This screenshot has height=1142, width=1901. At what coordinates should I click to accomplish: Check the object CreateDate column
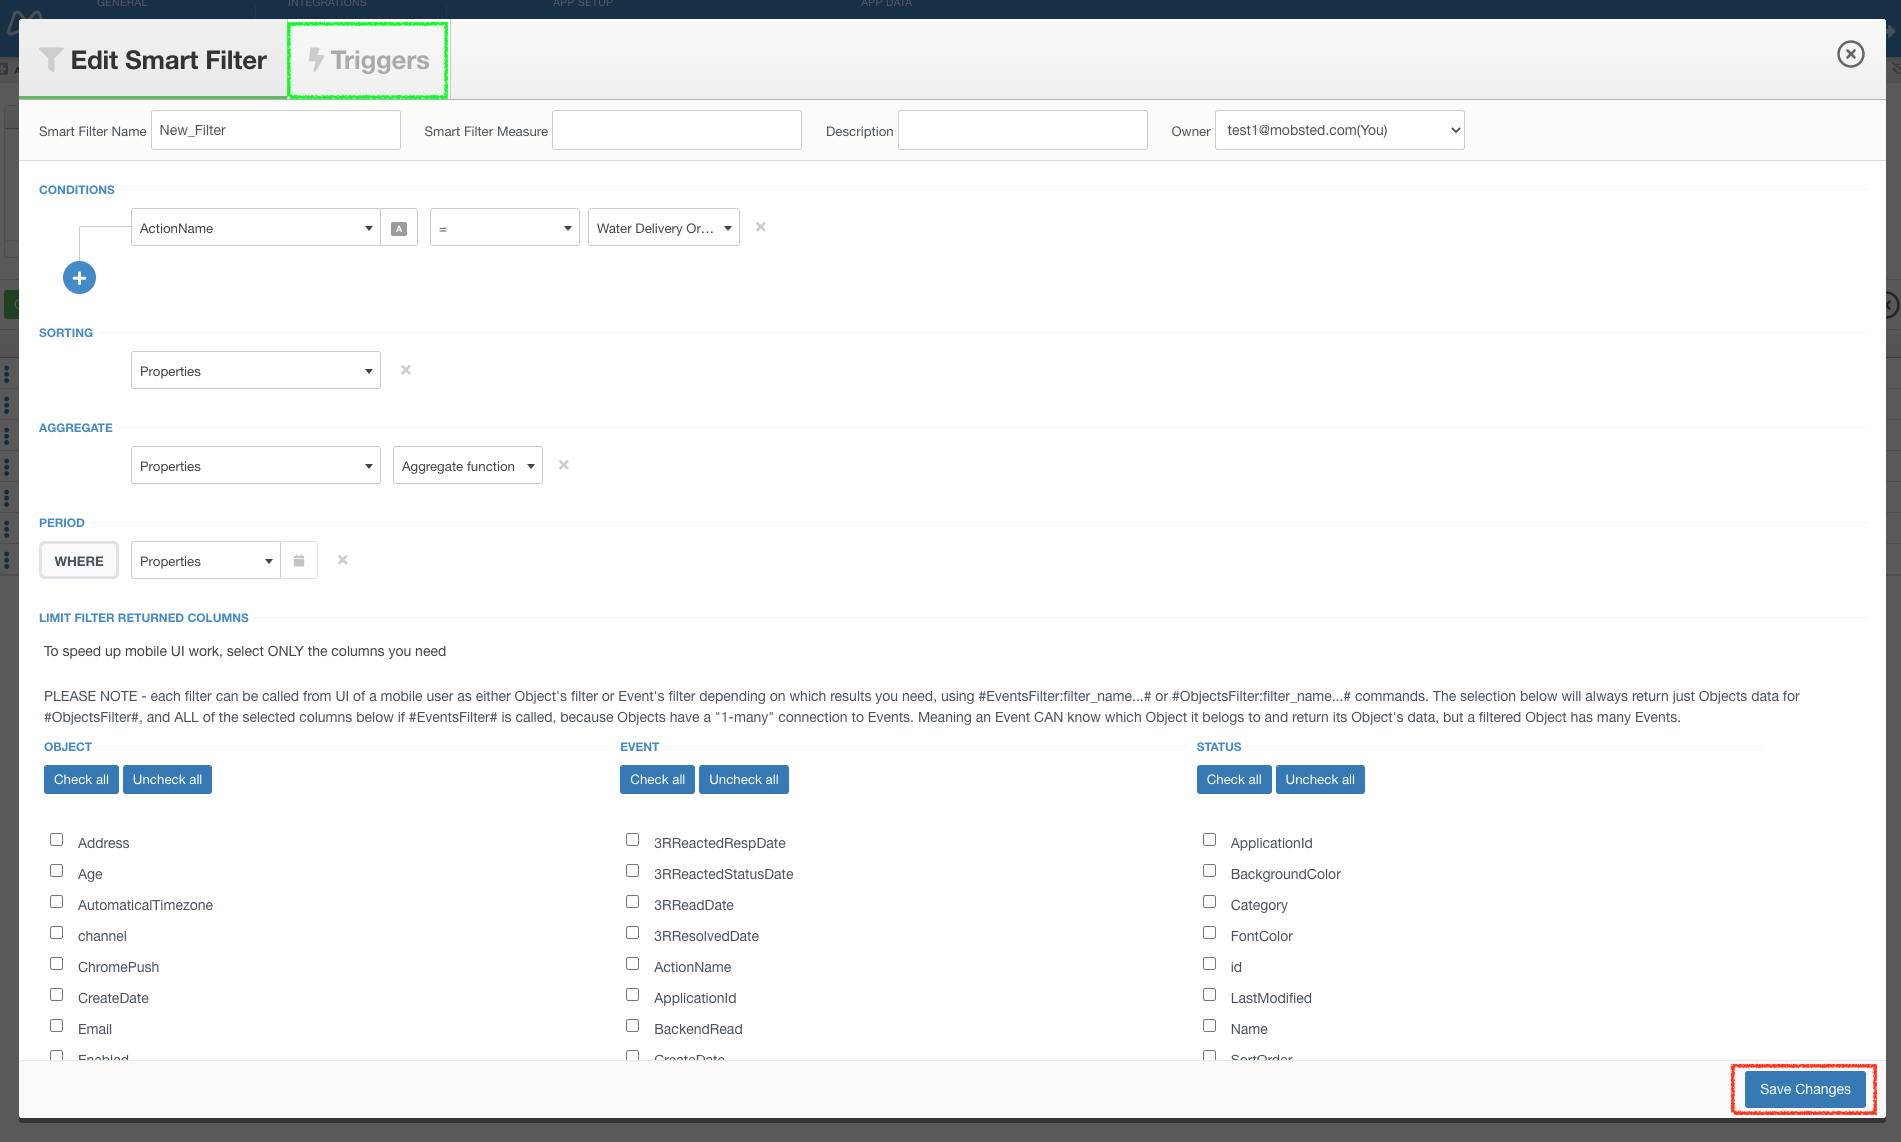(x=57, y=995)
